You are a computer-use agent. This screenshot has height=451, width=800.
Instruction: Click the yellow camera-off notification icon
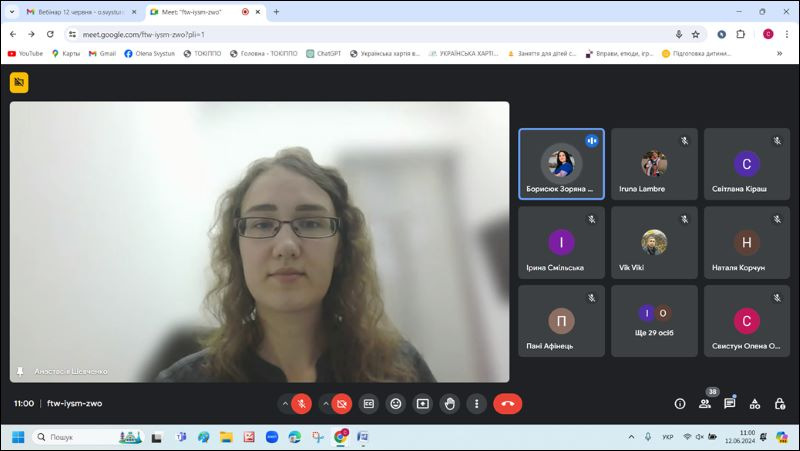19,82
